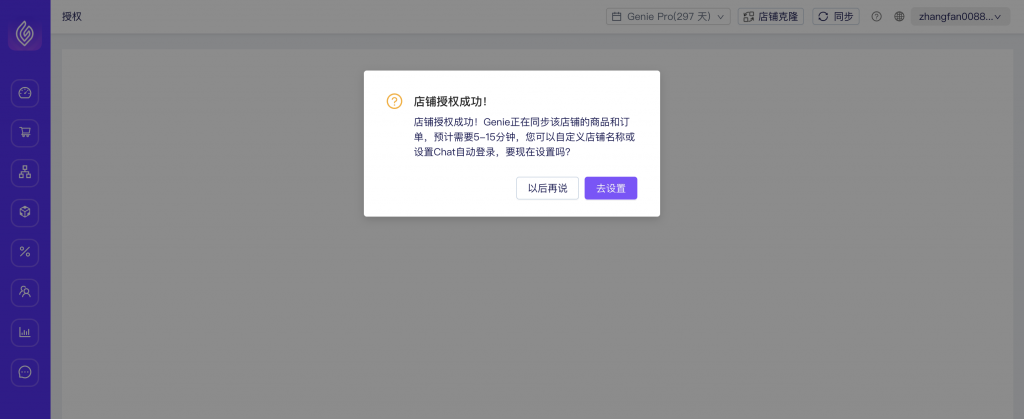Click the 店铺授权成功！ dialog heading
Screen dimensions: 1024x419
pos(451,102)
